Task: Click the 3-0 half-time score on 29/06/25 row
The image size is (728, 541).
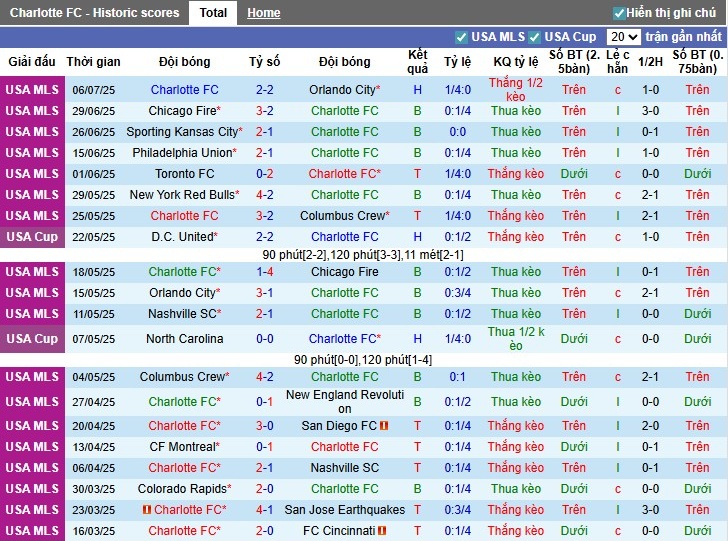Action: click(x=650, y=111)
